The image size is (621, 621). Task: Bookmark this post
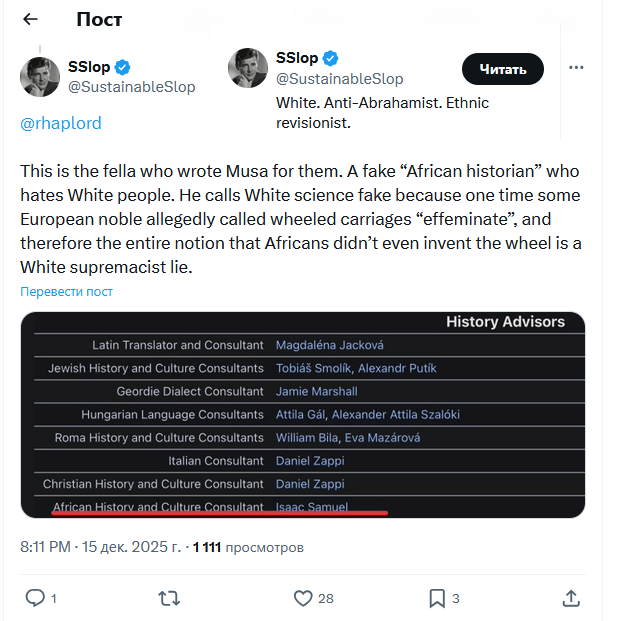437,598
